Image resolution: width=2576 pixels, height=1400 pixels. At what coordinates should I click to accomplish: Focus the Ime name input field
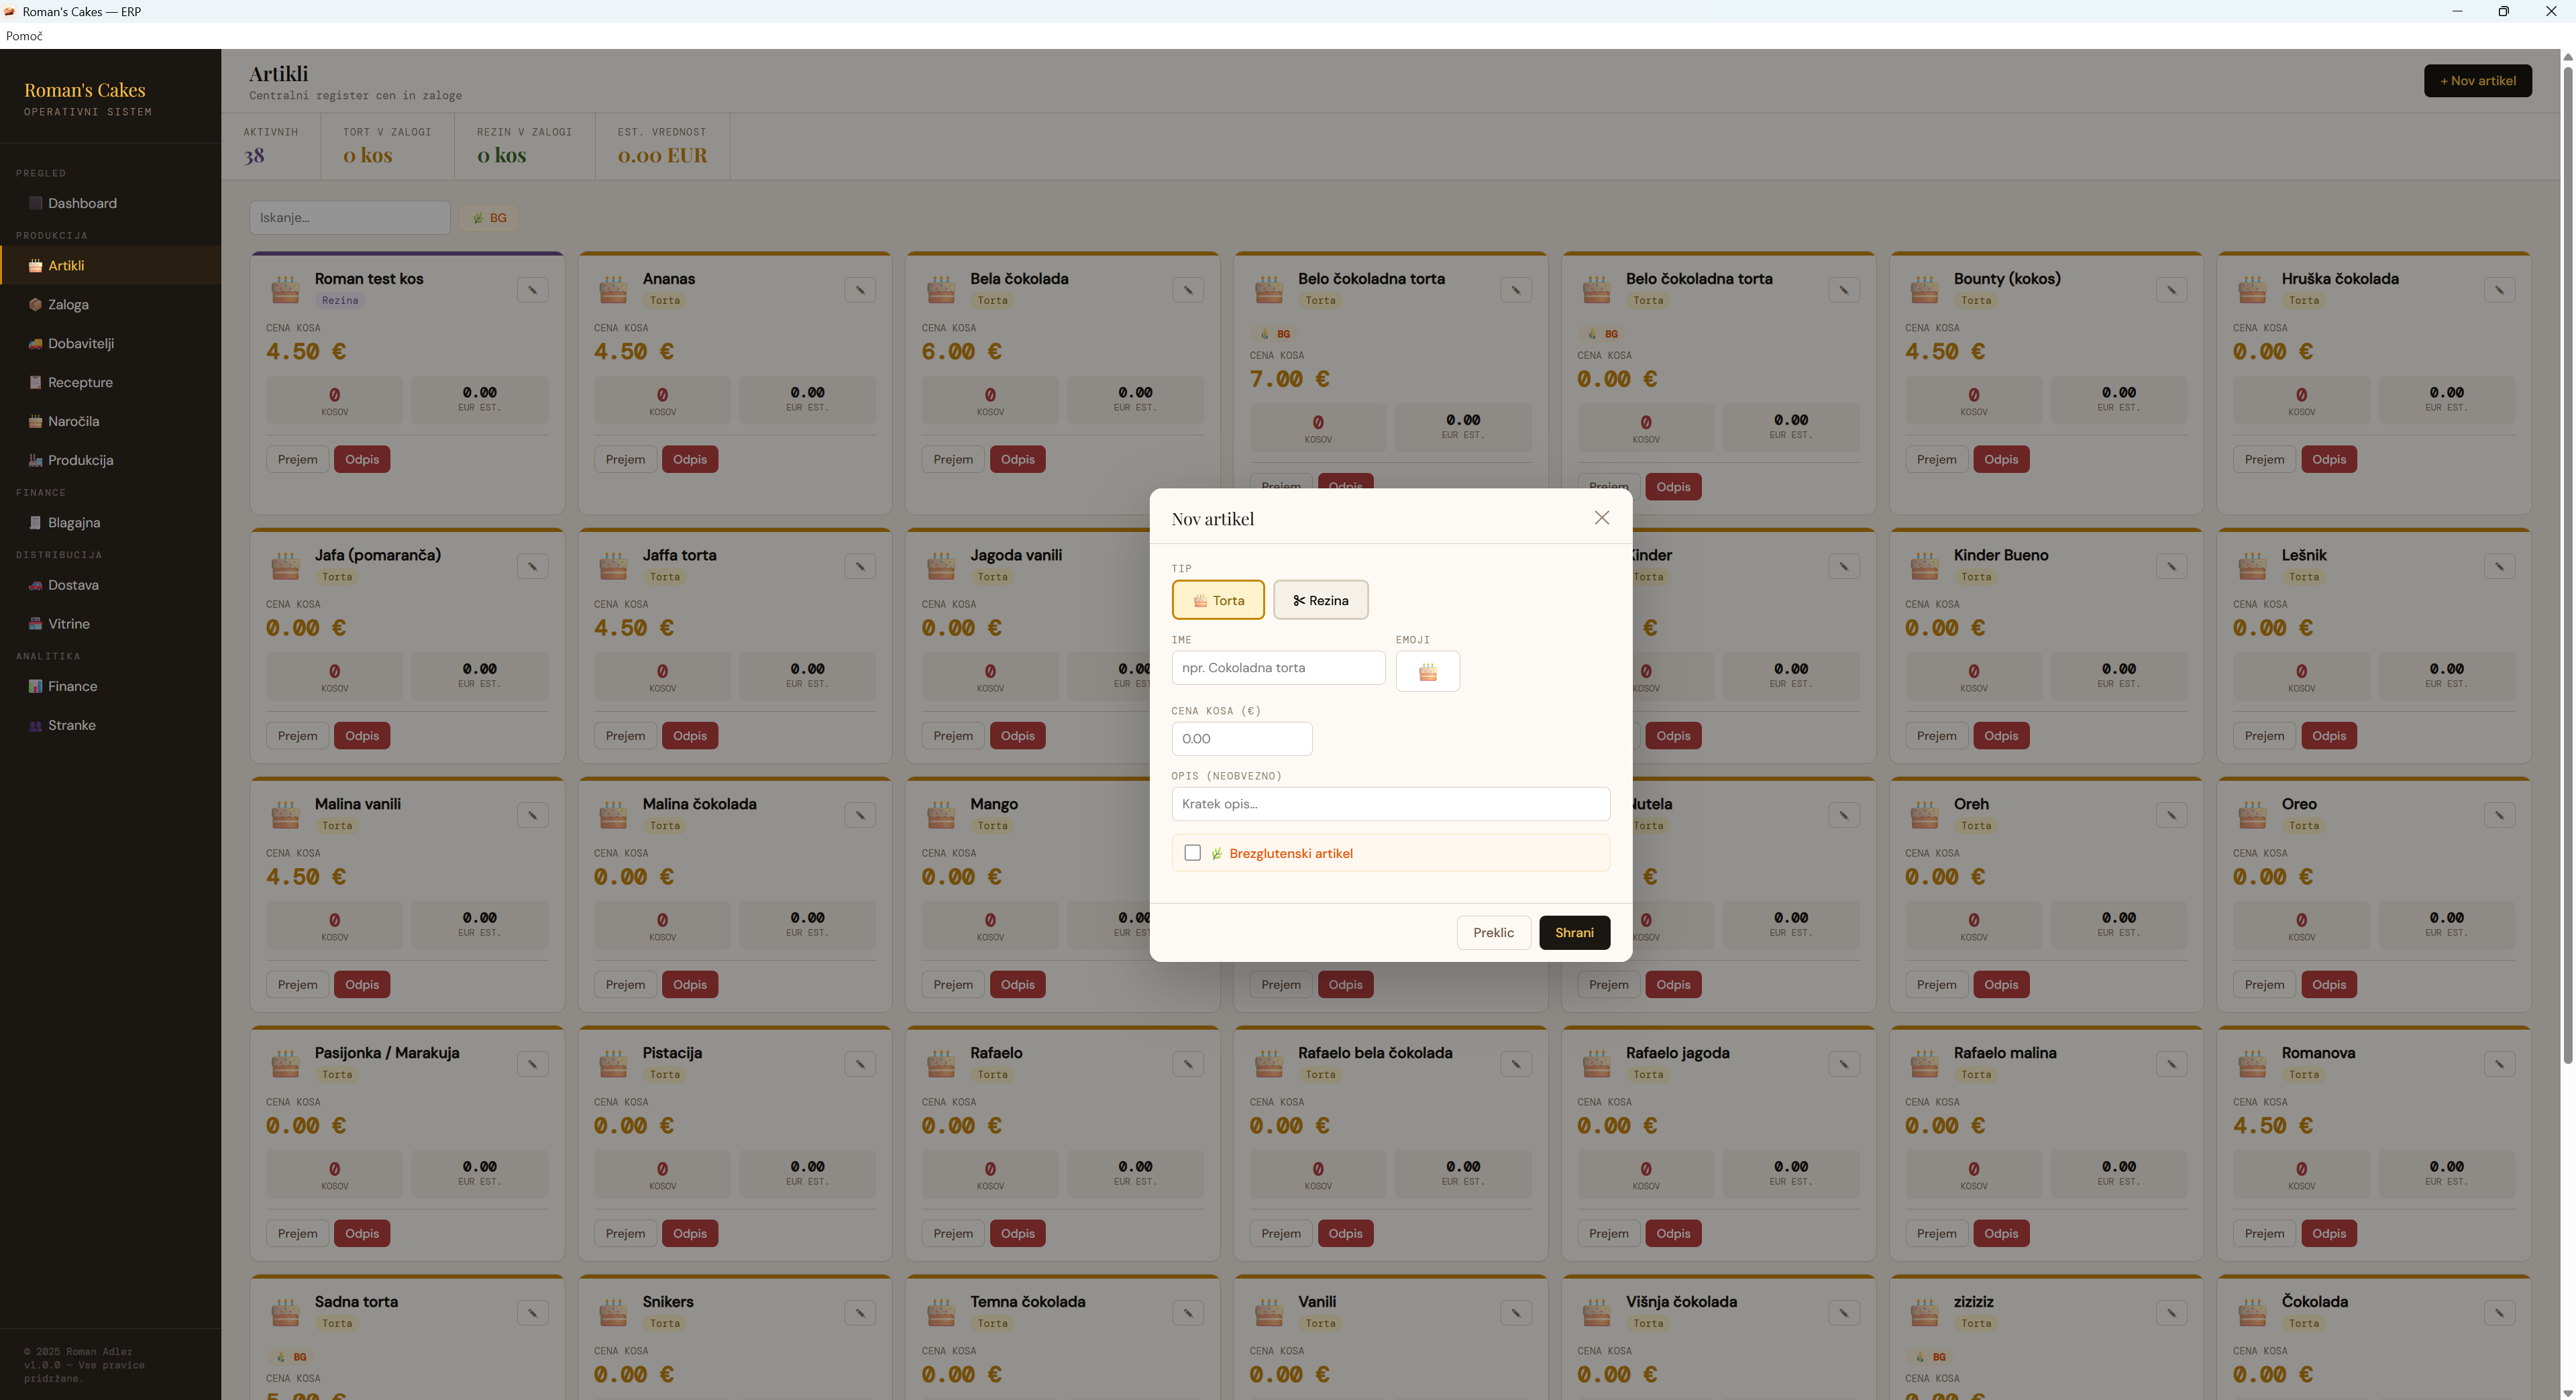click(x=1278, y=668)
